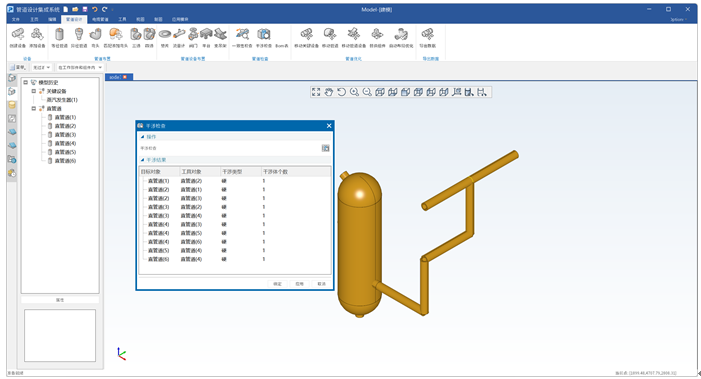Click the 应用 button in the dialog
The width and height of the screenshot is (701, 379).
point(300,284)
